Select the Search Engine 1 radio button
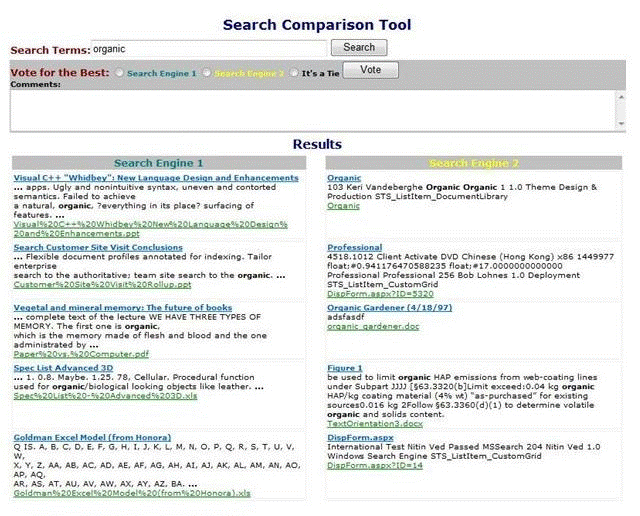The image size is (640, 516). (119, 73)
